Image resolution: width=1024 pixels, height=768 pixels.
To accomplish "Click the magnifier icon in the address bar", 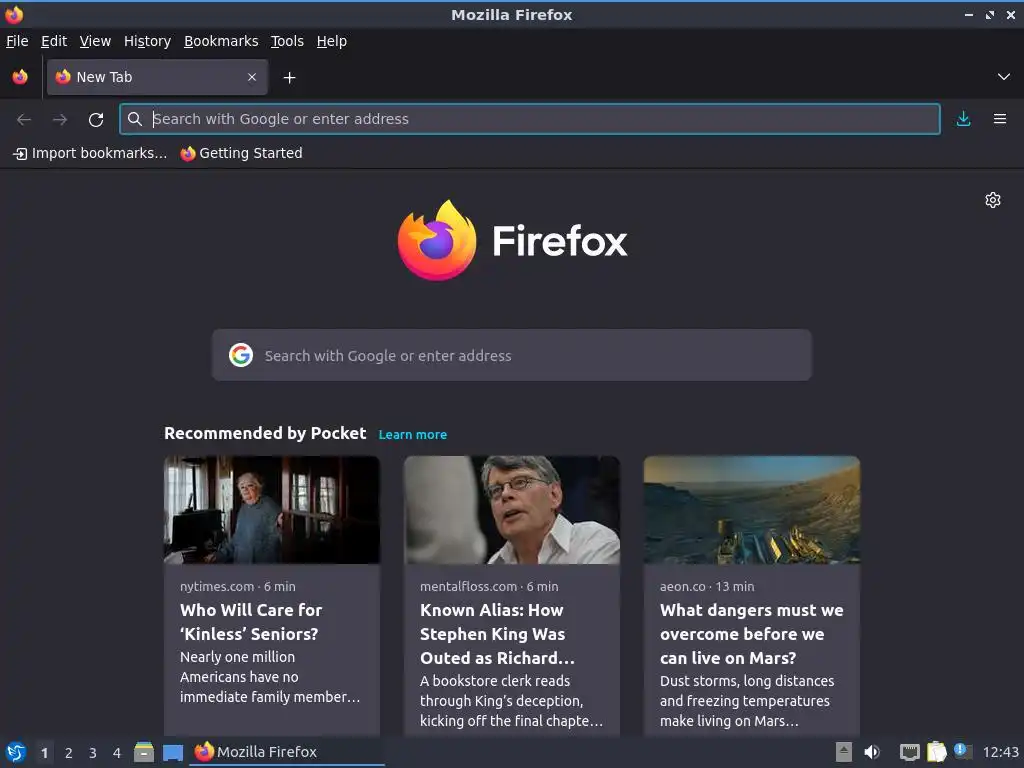I will 135,119.
